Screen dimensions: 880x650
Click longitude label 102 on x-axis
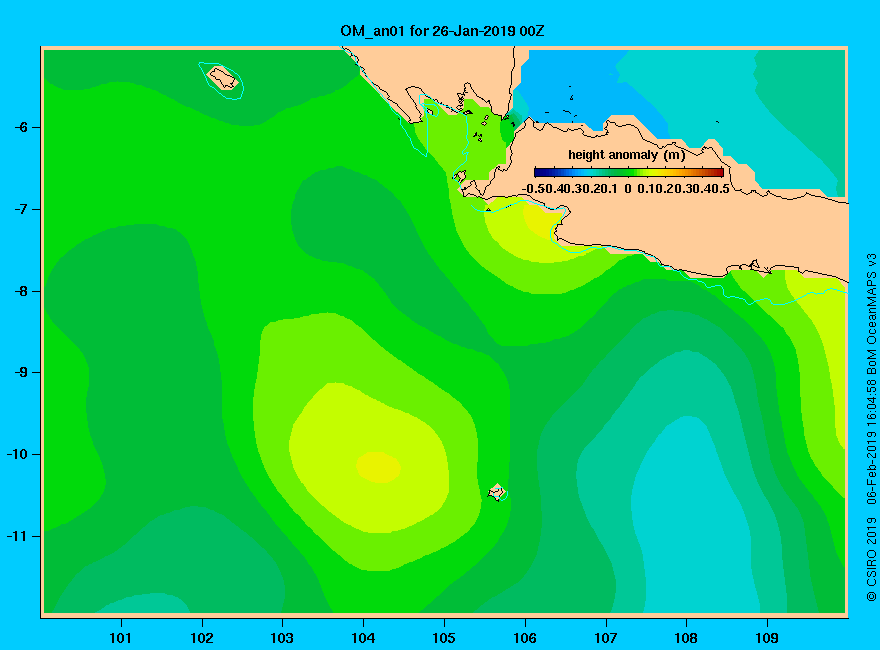201,638
